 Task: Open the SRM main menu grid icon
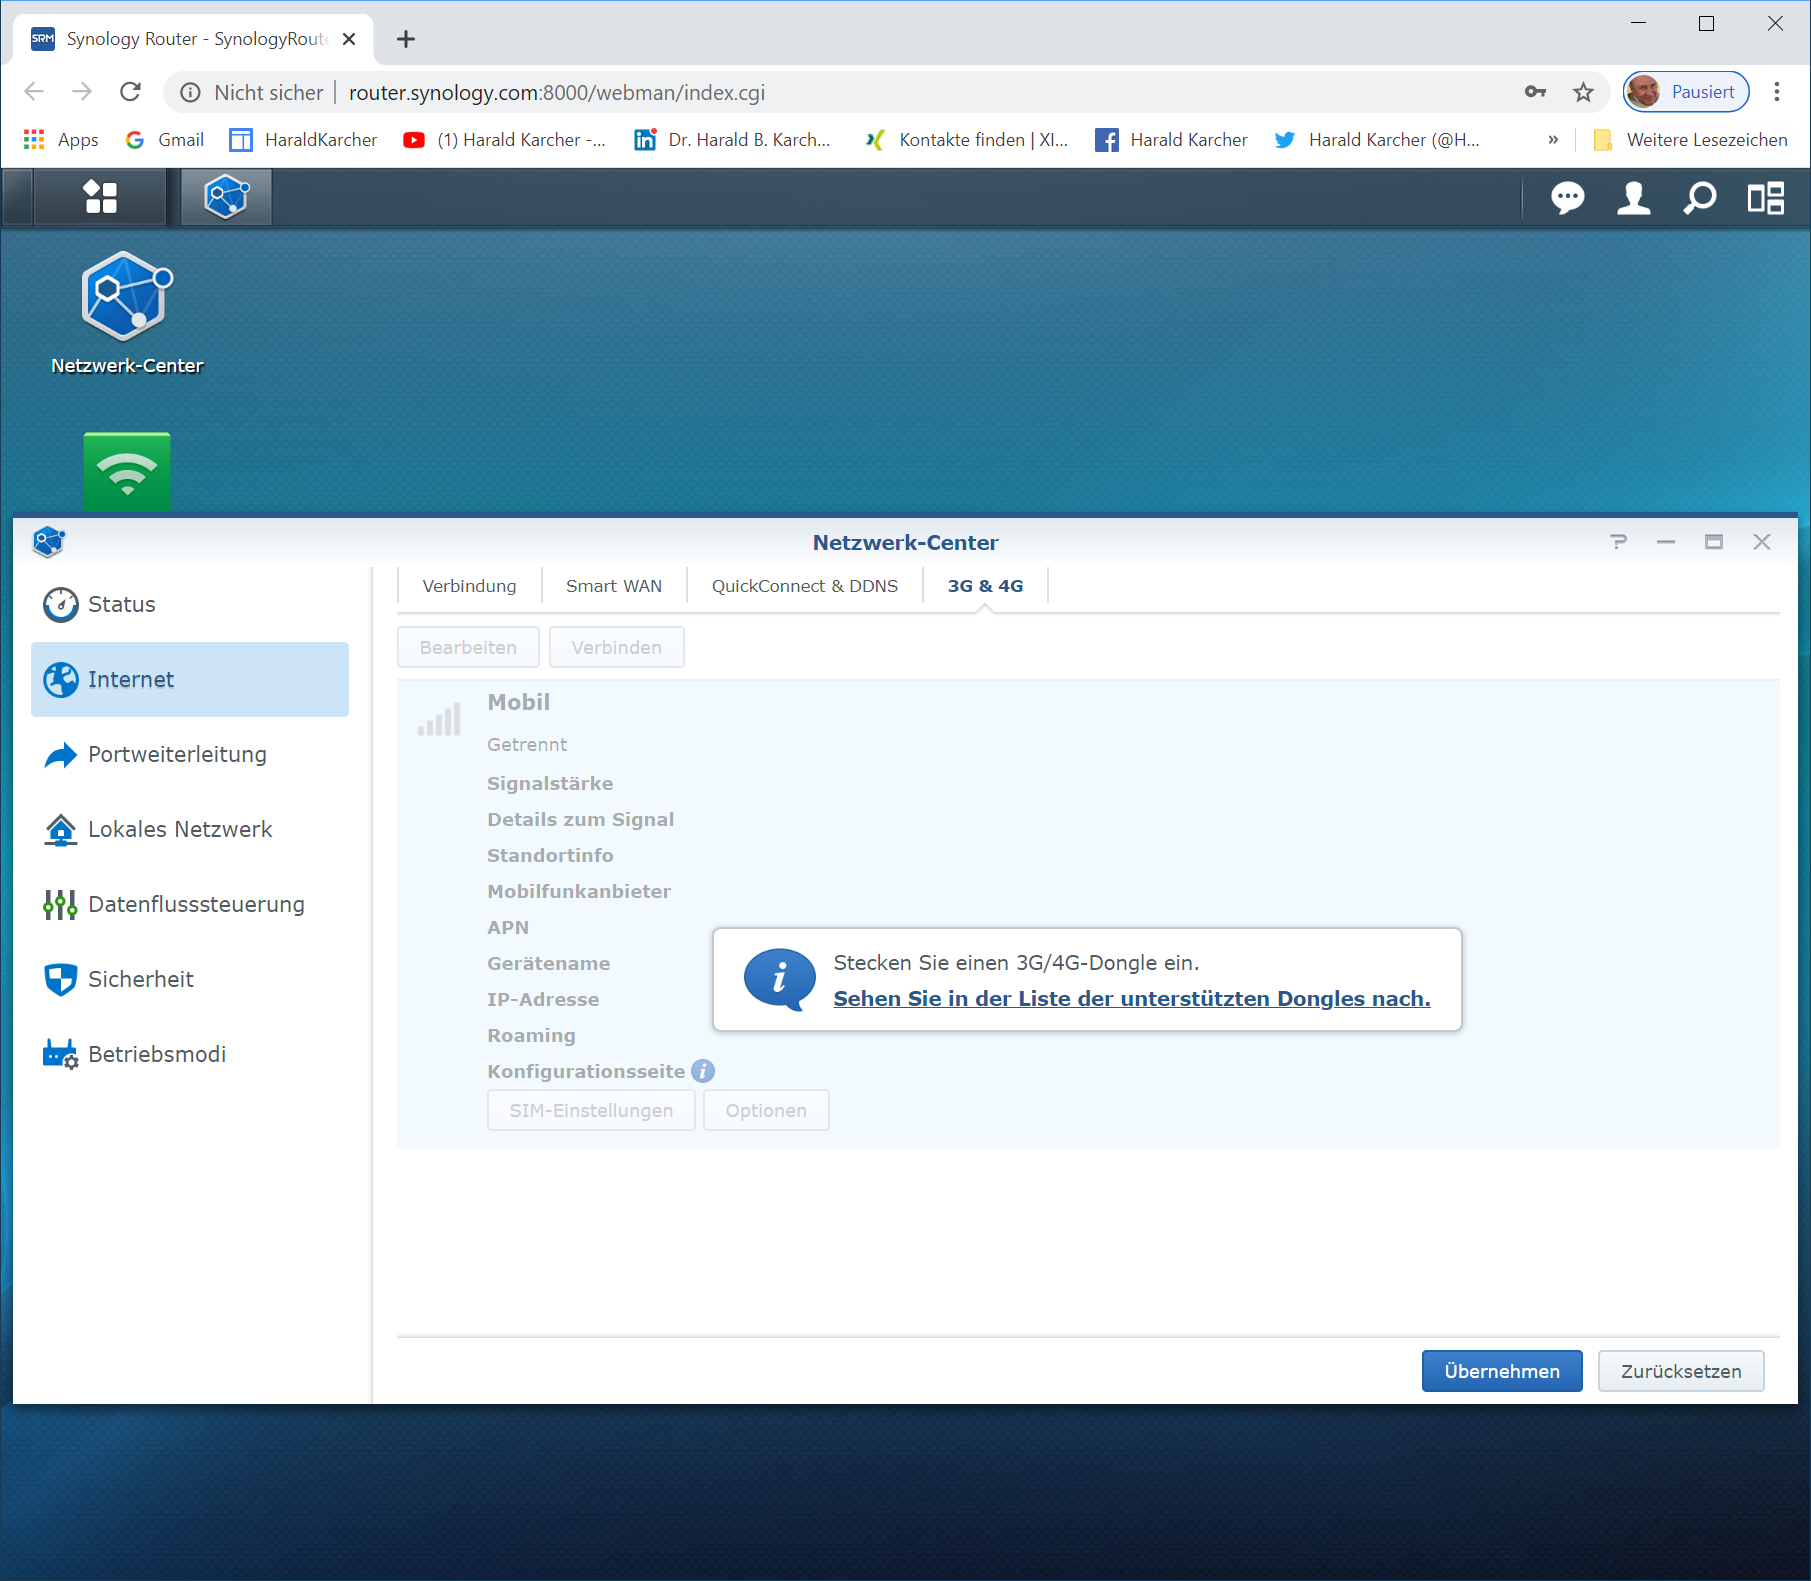pyautogui.click(x=100, y=197)
